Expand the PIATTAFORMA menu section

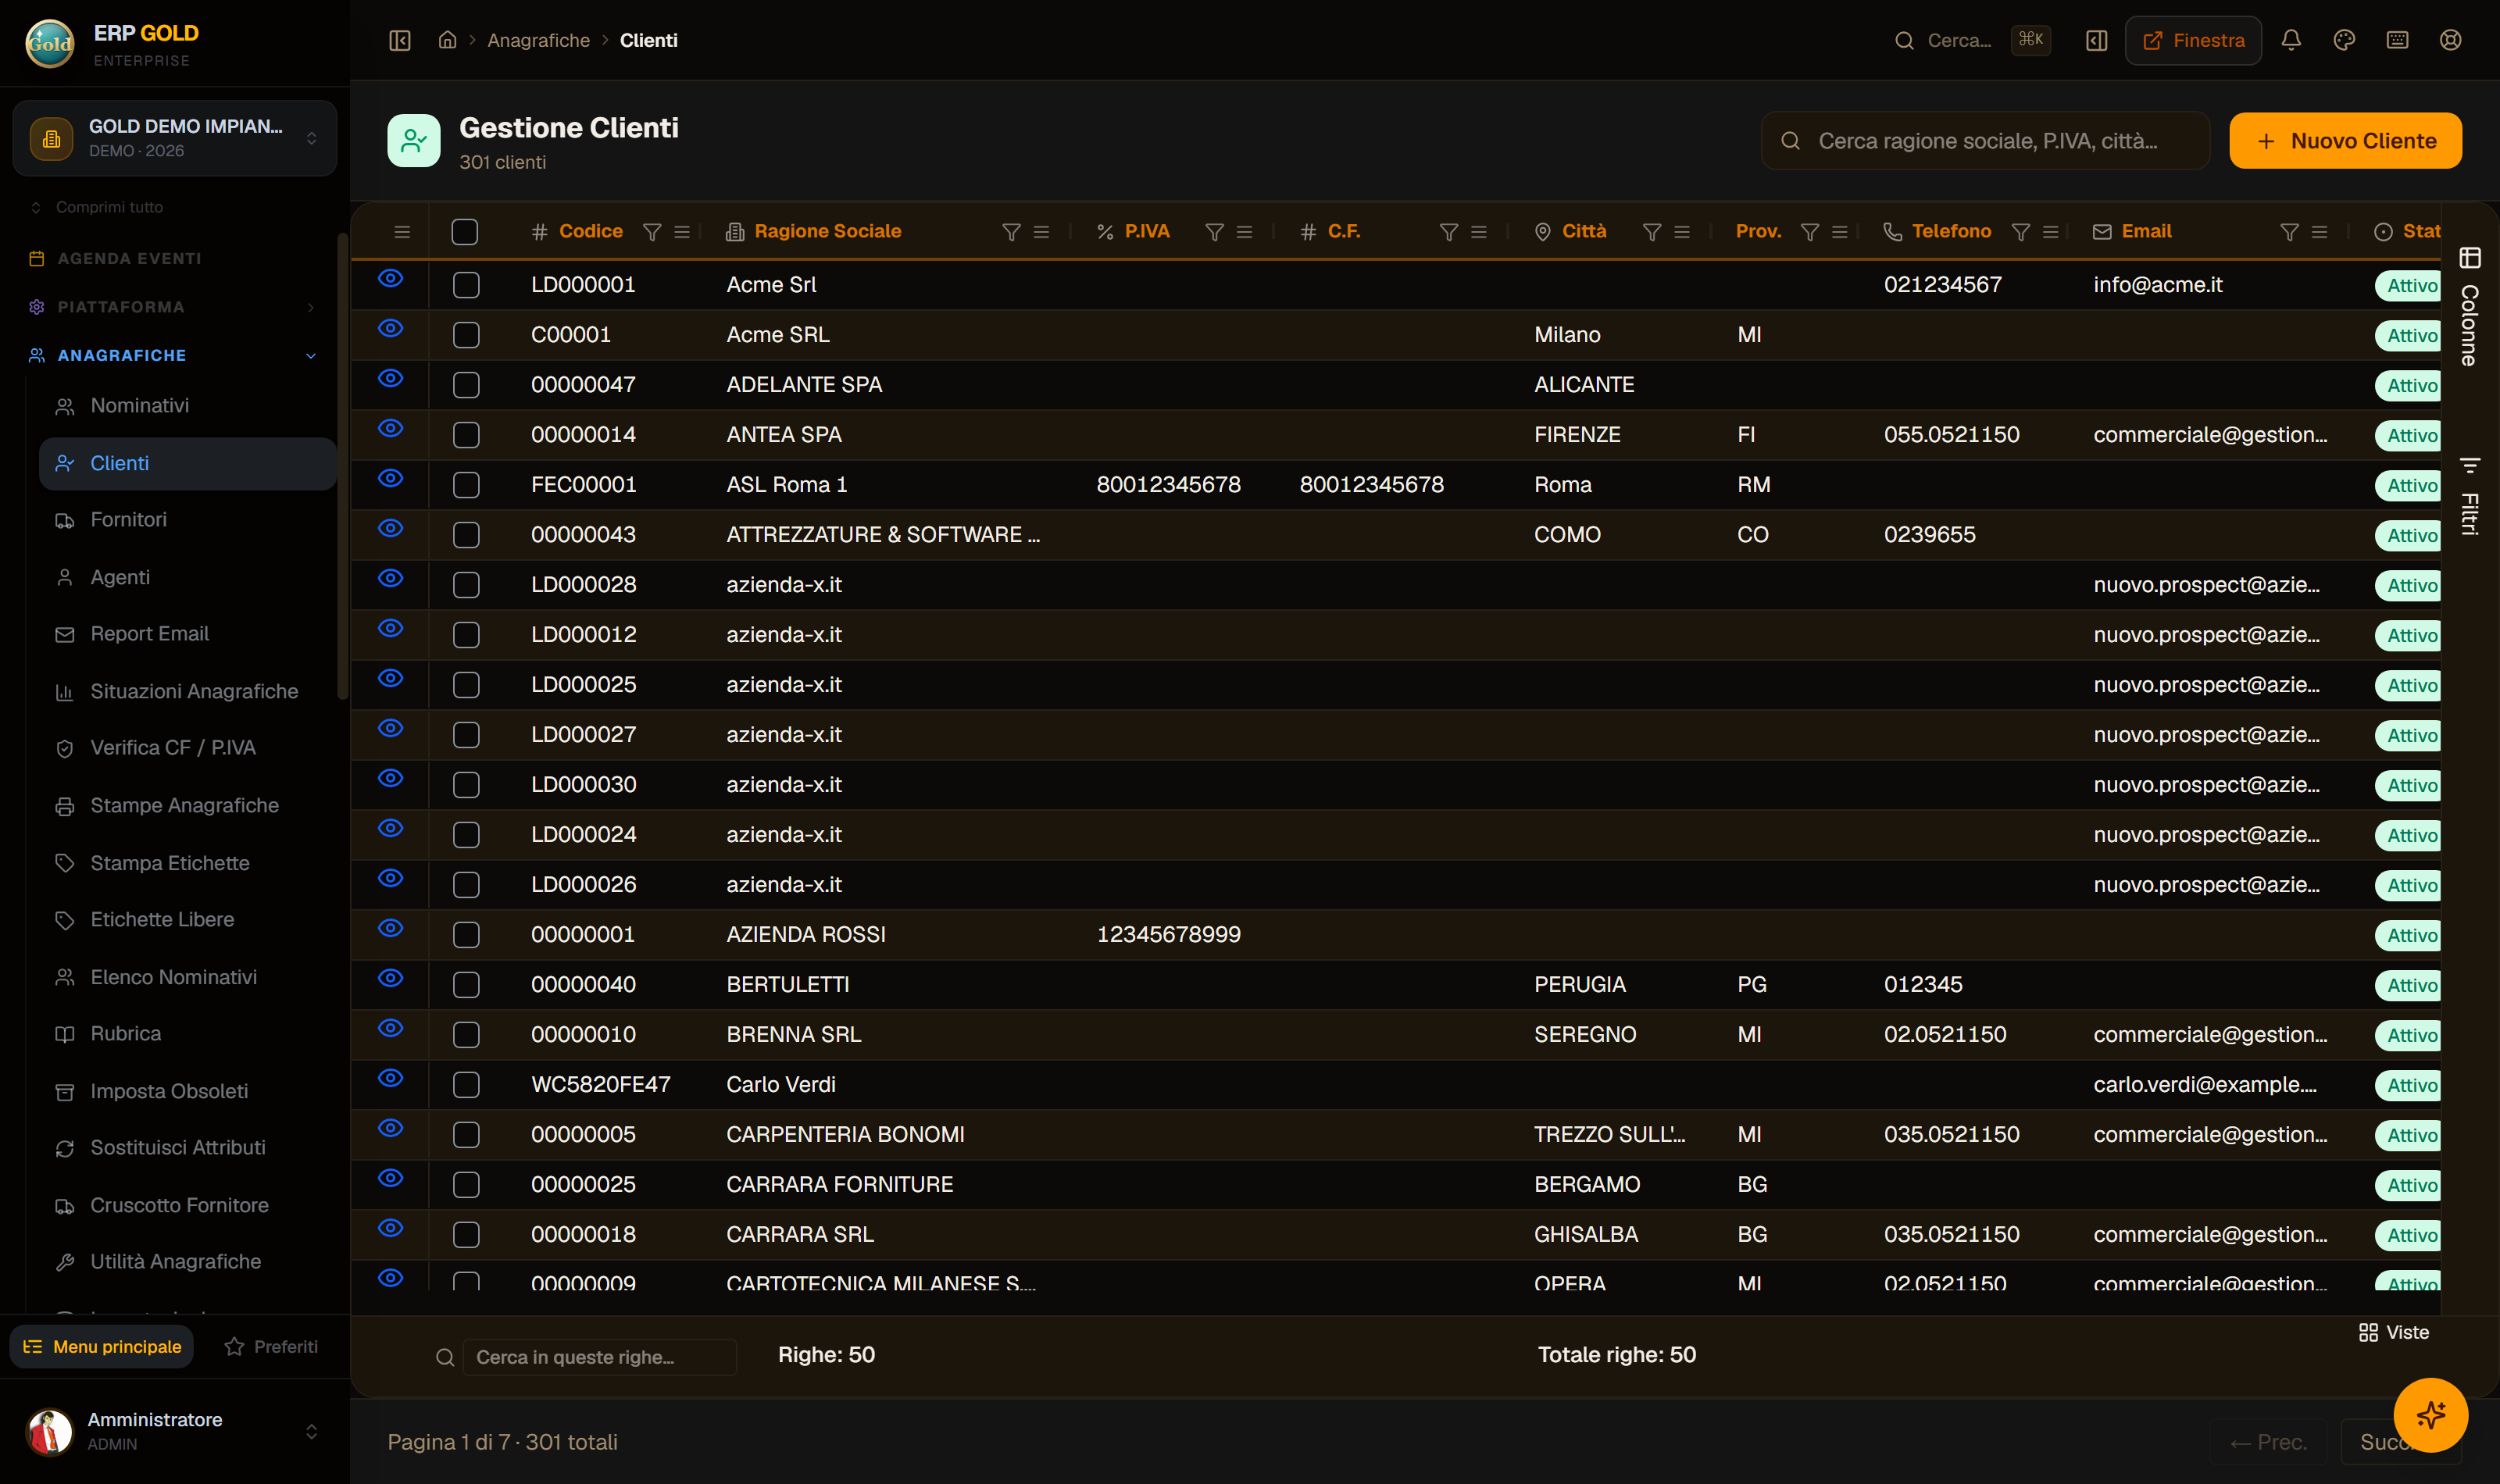175,307
